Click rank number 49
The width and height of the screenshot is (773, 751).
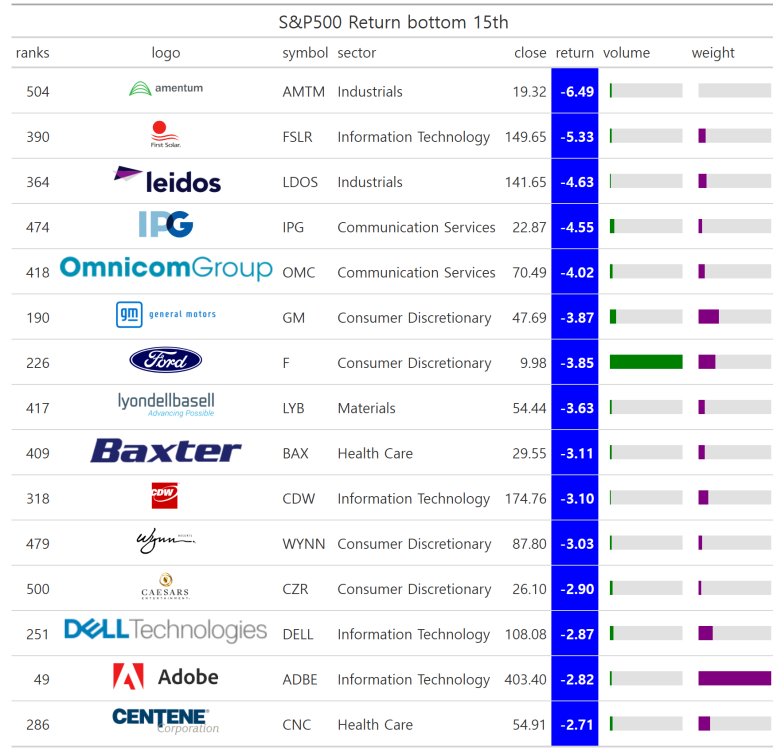point(41,679)
